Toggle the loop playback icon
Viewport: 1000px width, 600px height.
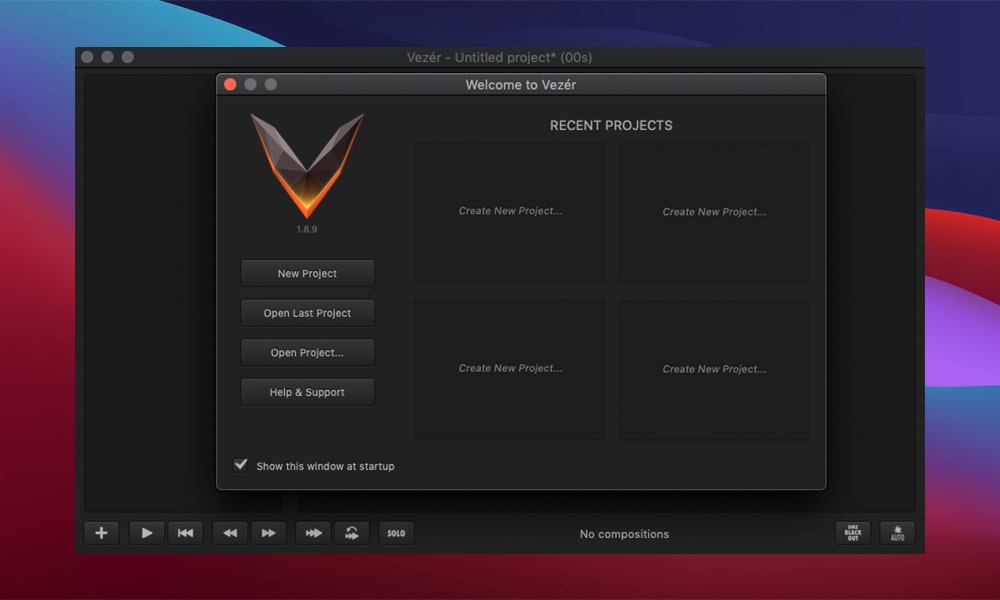click(x=352, y=533)
